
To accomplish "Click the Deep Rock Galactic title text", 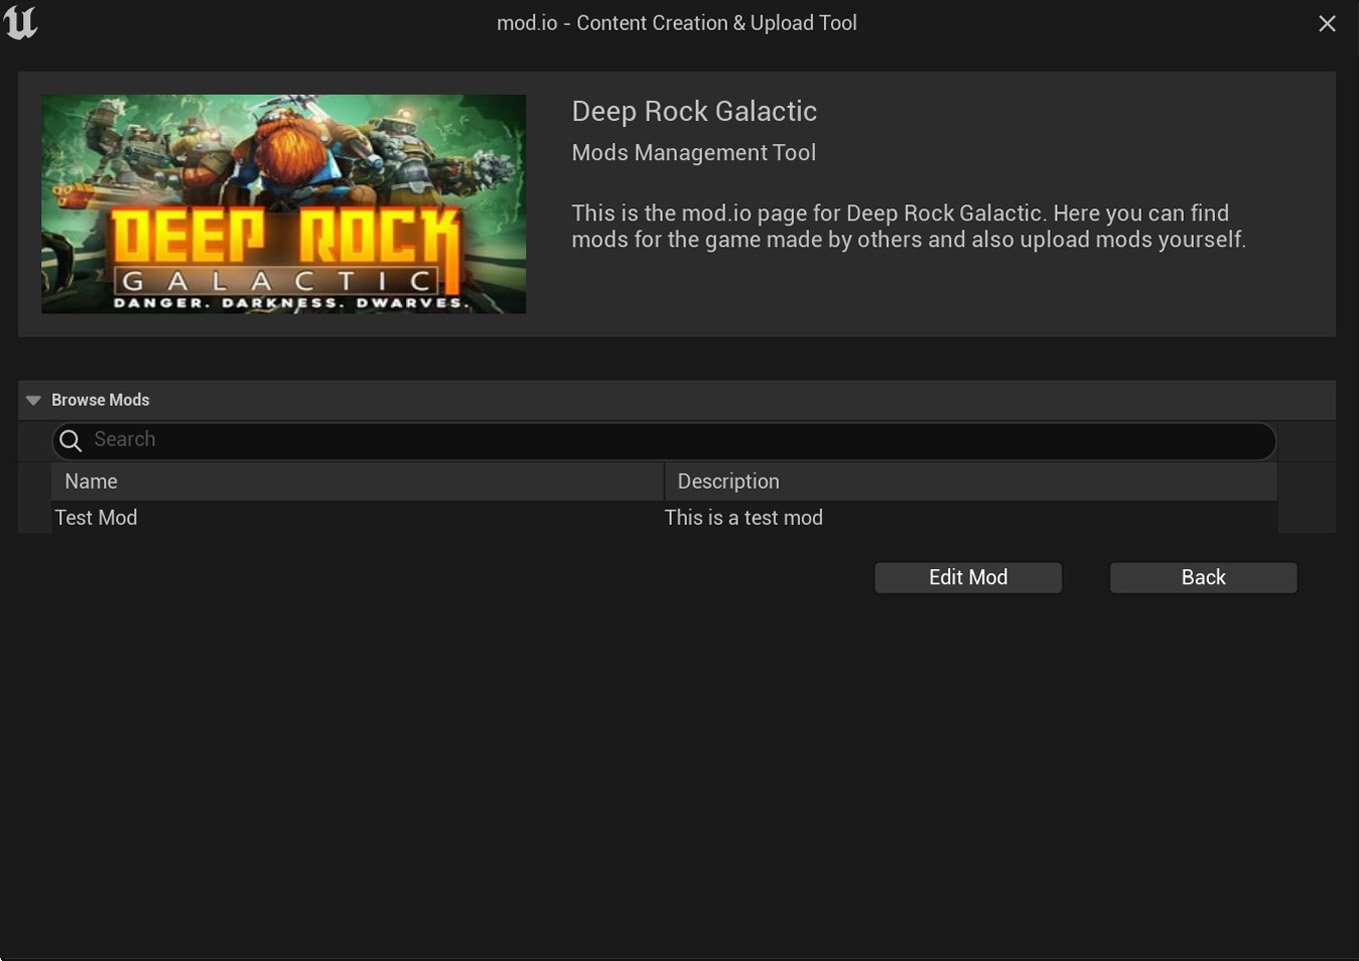I will click(694, 111).
